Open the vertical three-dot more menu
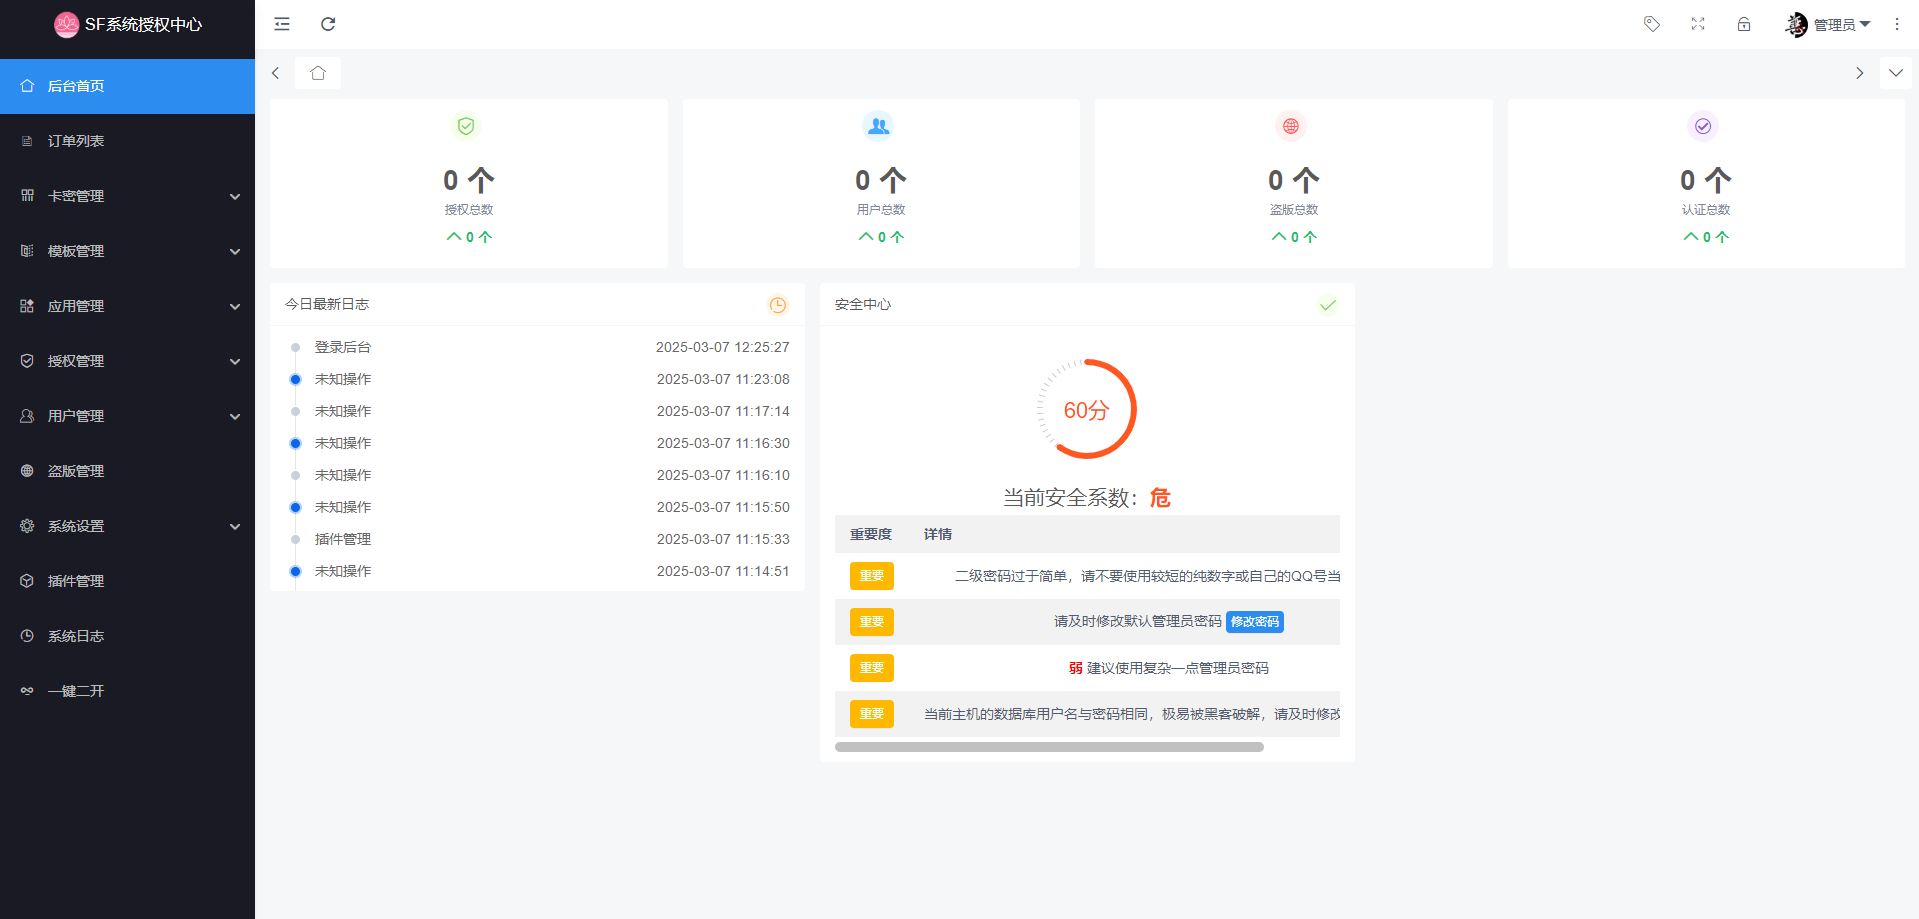 (x=1897, y=24)
